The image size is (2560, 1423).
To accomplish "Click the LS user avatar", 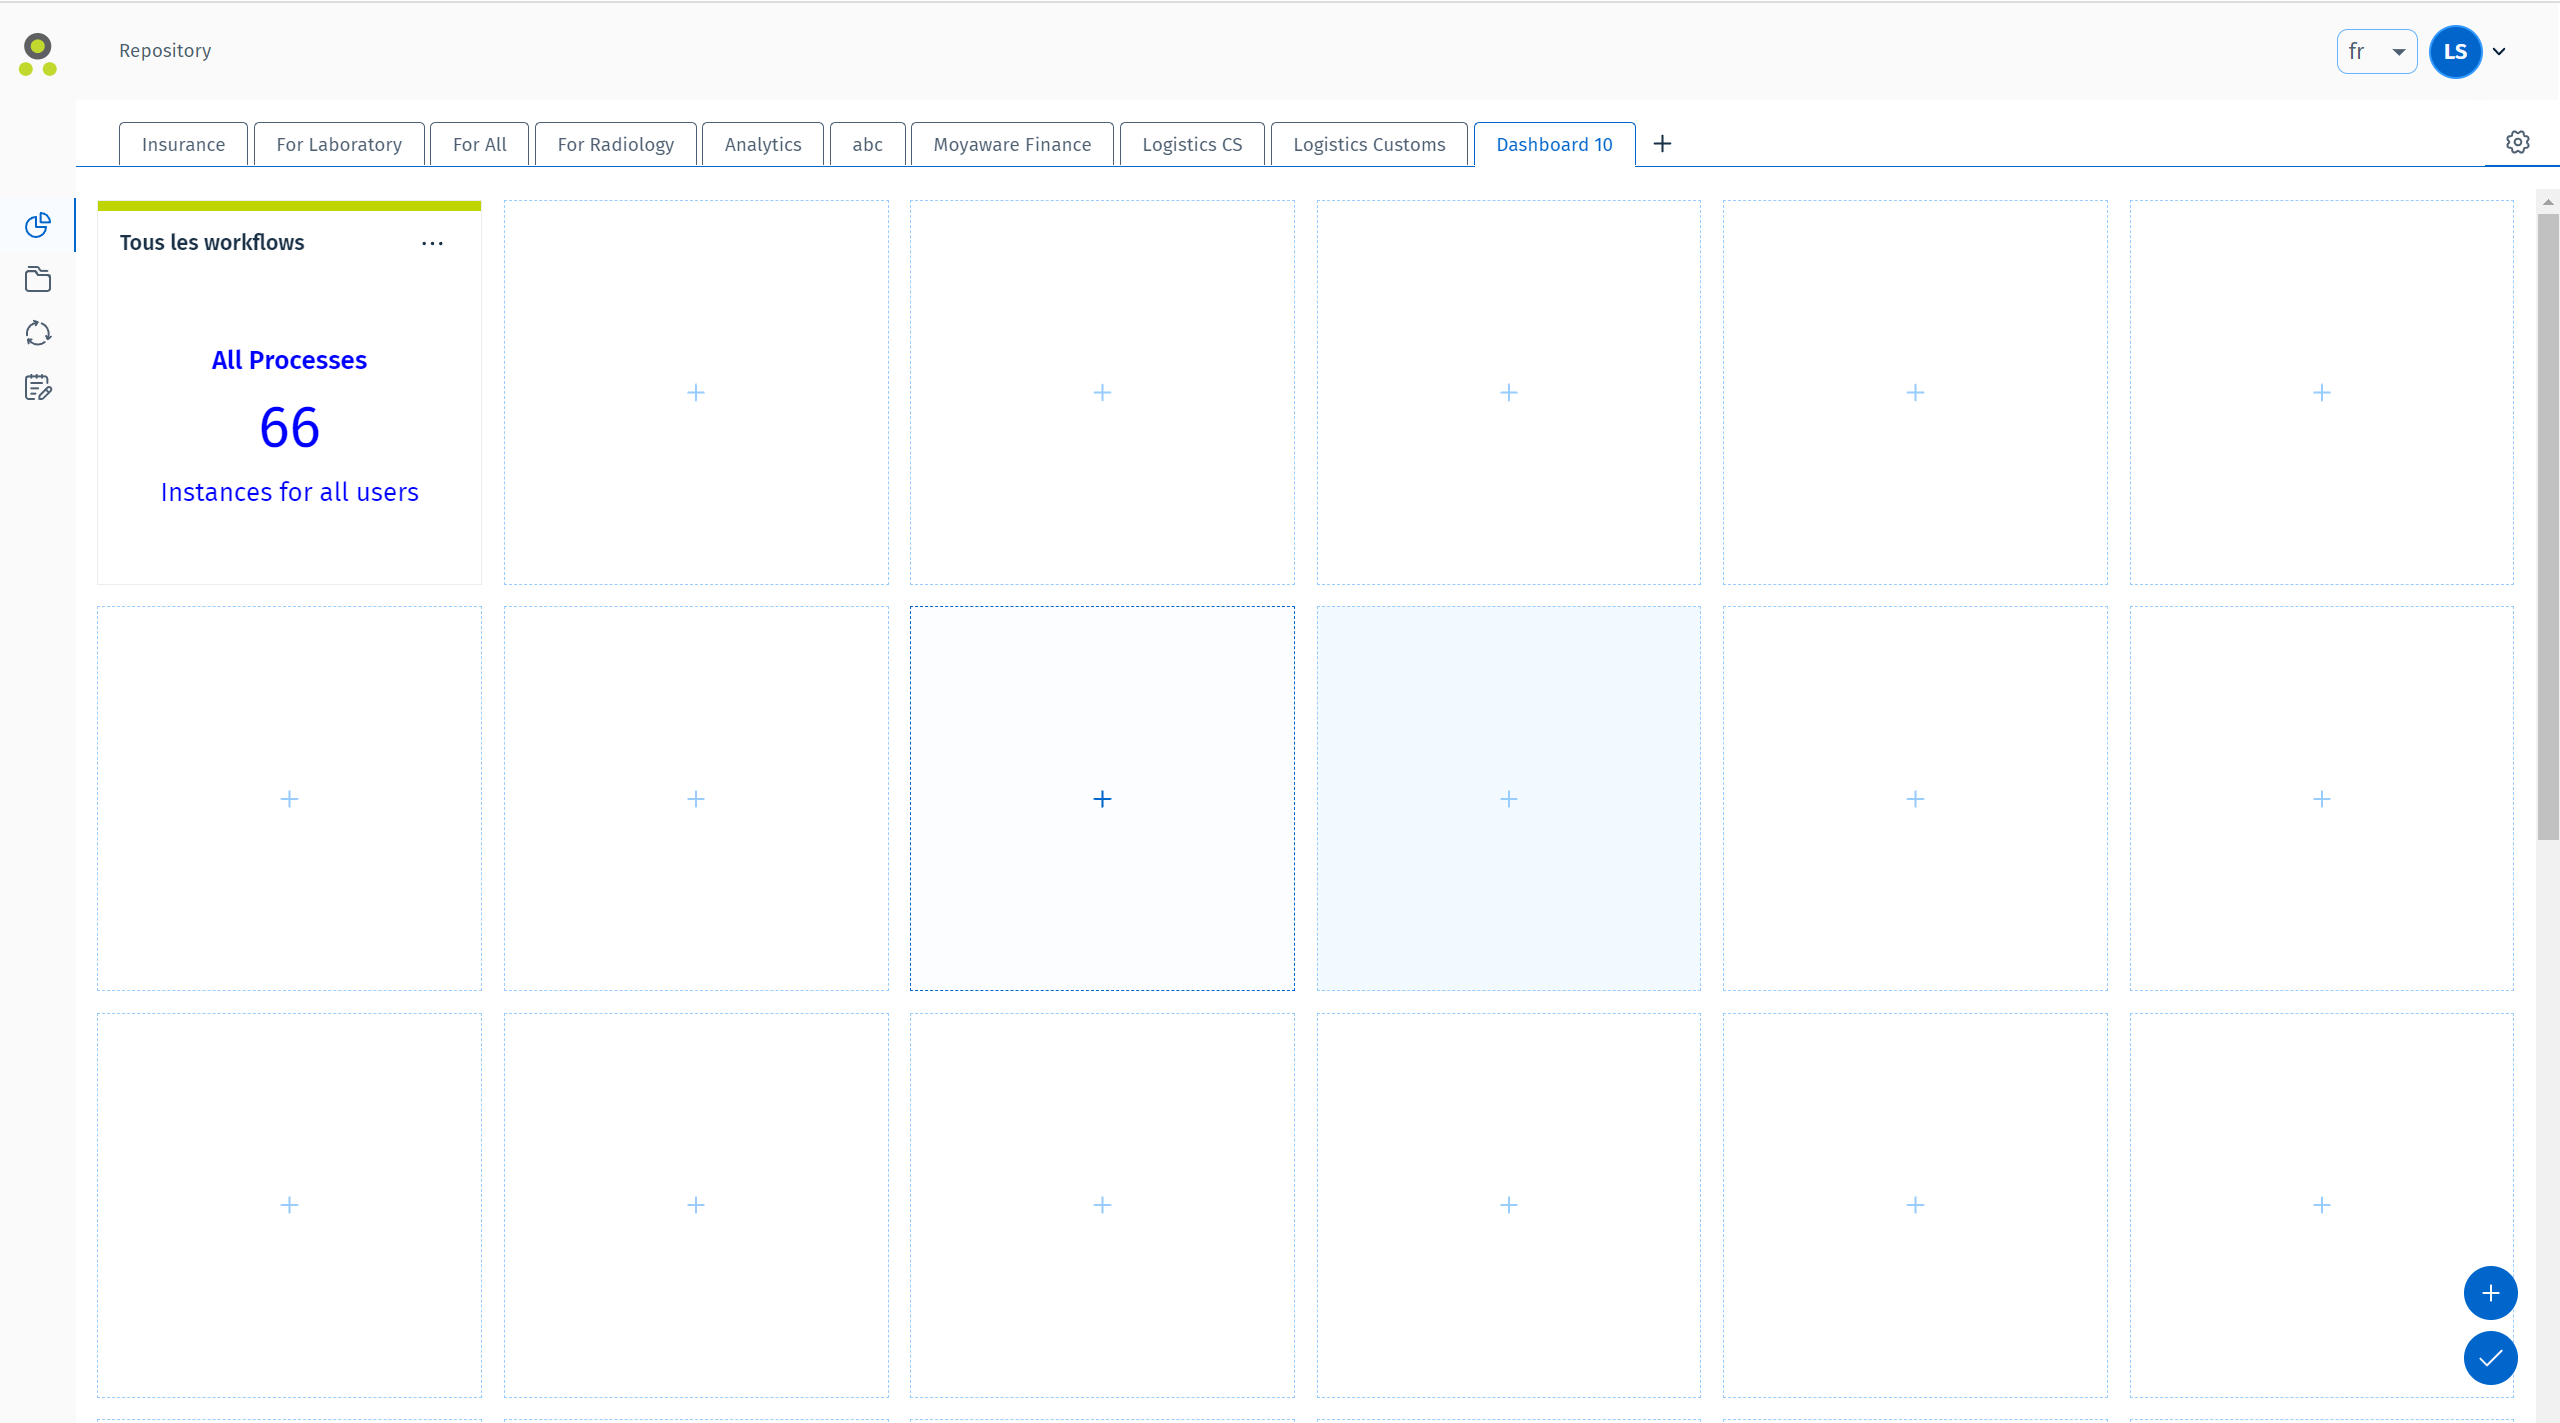I will [x=2455, y=52].
